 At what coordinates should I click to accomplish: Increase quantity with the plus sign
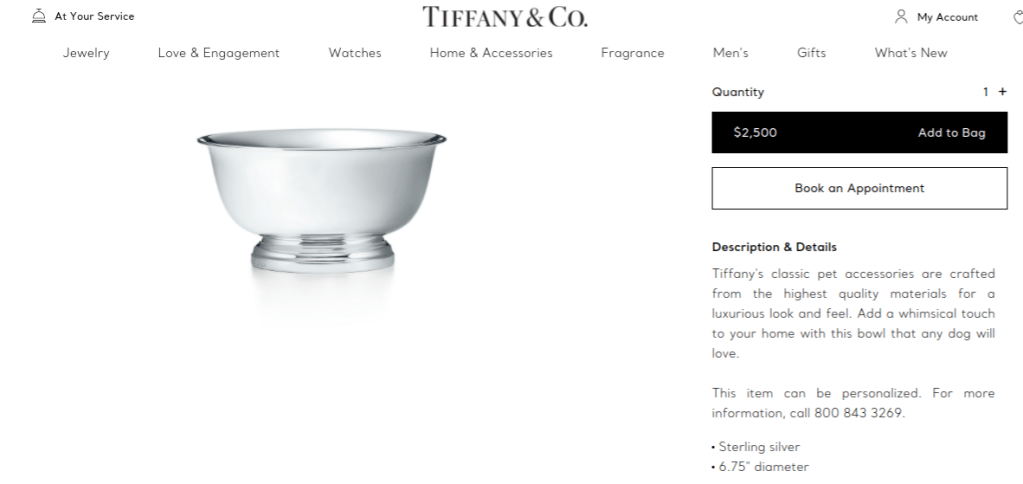click(x=1002, y=92)
